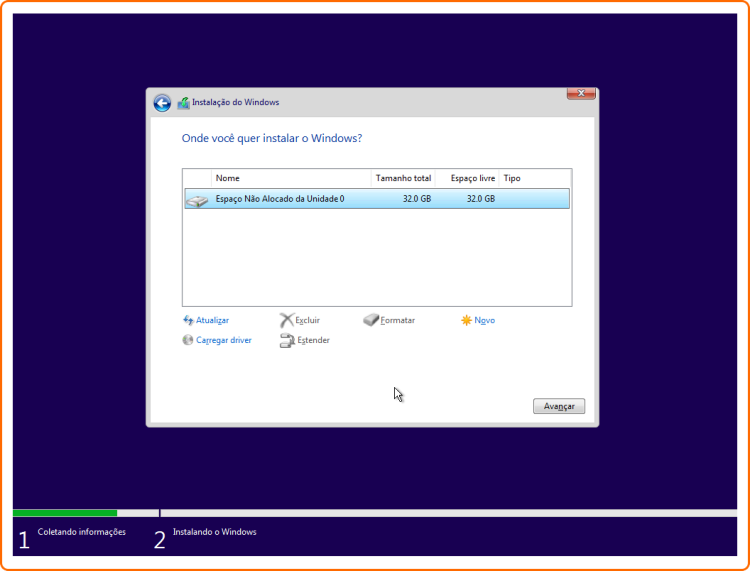Click the Tamanho total column header
Viewport: 750px width, 571px height.
pos(403,178)
